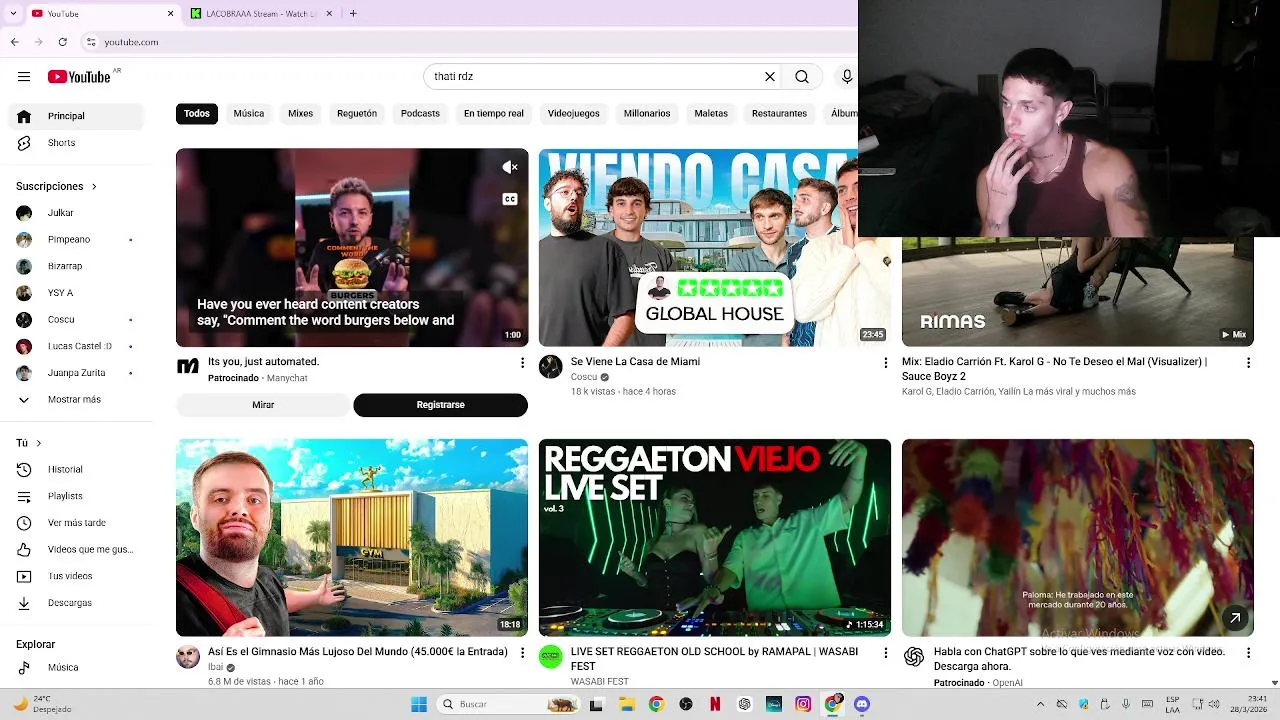Open the Bizarrap subscription channel

(78, 266)
